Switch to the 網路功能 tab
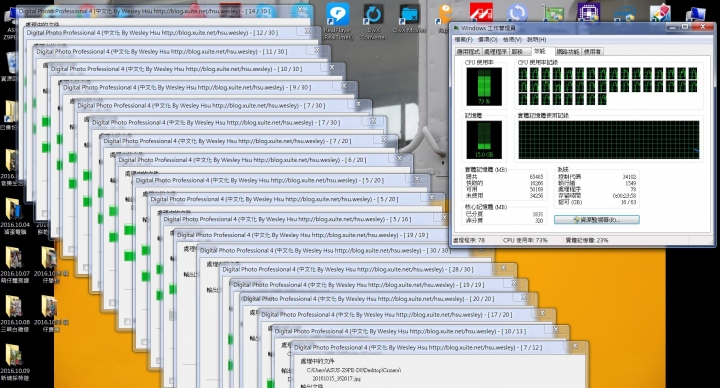 (568, 51)
